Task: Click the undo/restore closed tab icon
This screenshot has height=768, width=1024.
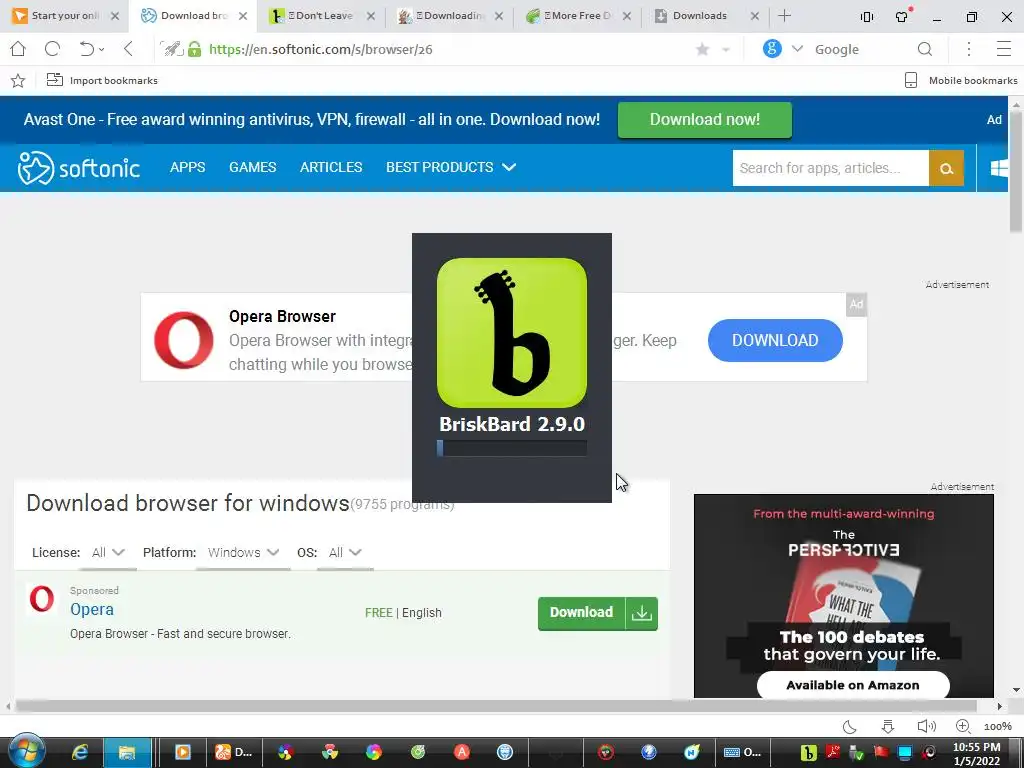Action: coord(86,49)
